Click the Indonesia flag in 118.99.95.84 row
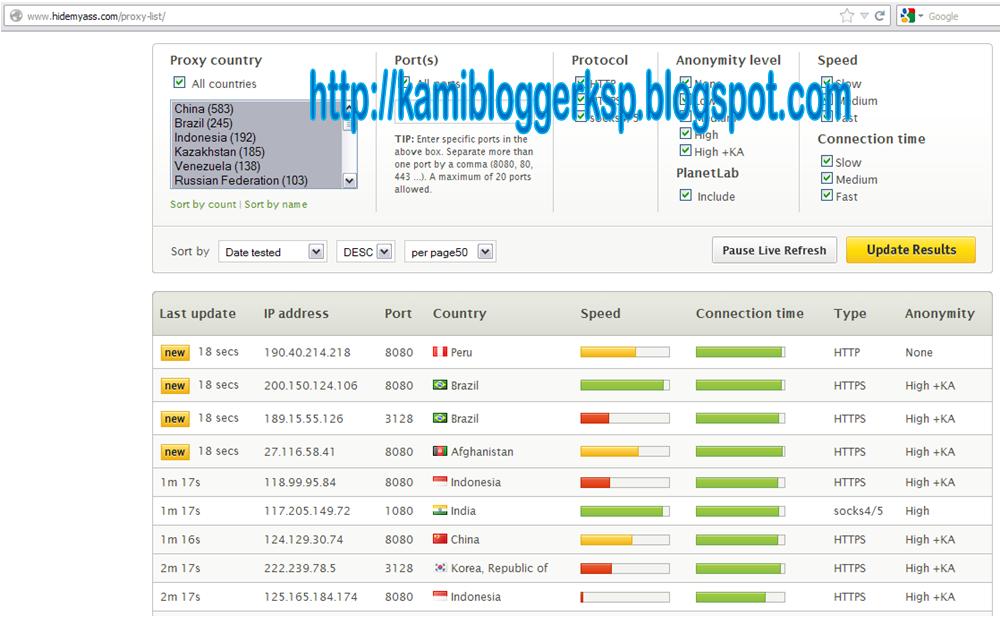 (440, 481)
